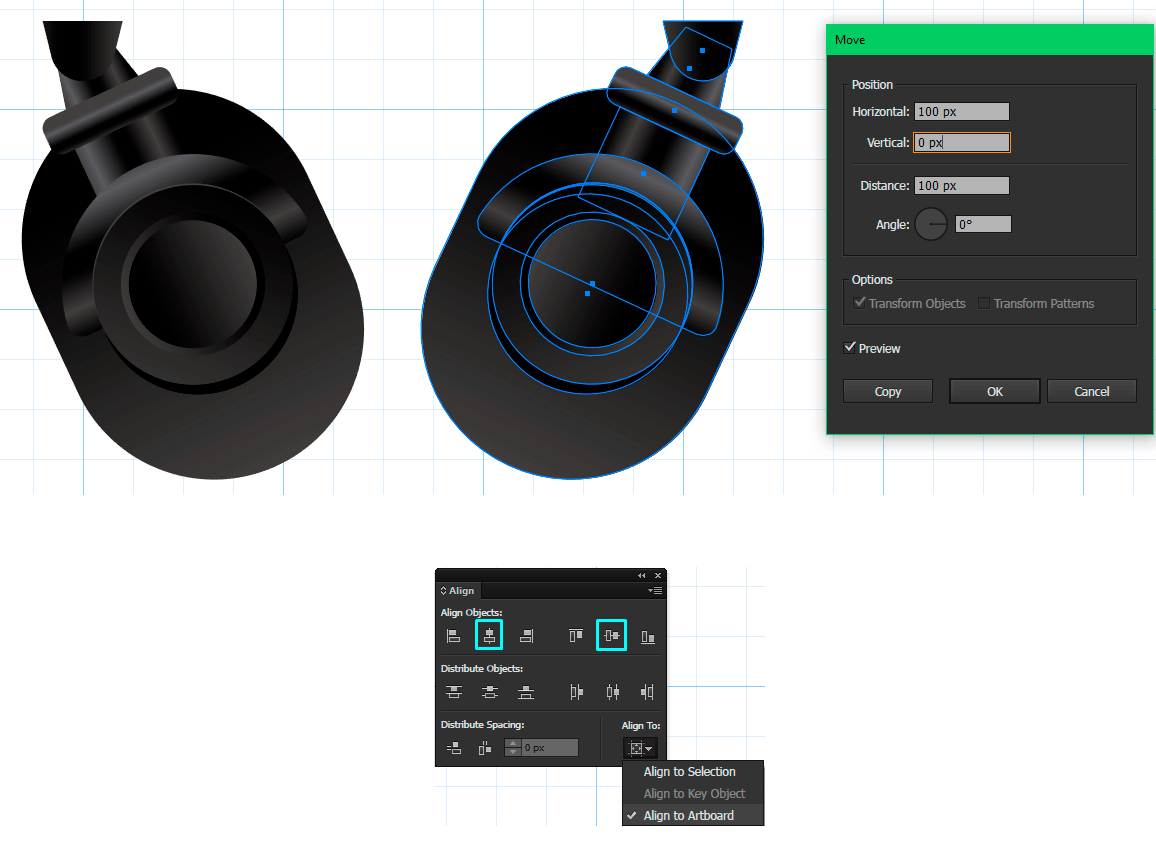The height and width of the screenshot is (868, 1156).
Task: Collapse the Align panel with double arrows
Action: [x=642, y=576]
